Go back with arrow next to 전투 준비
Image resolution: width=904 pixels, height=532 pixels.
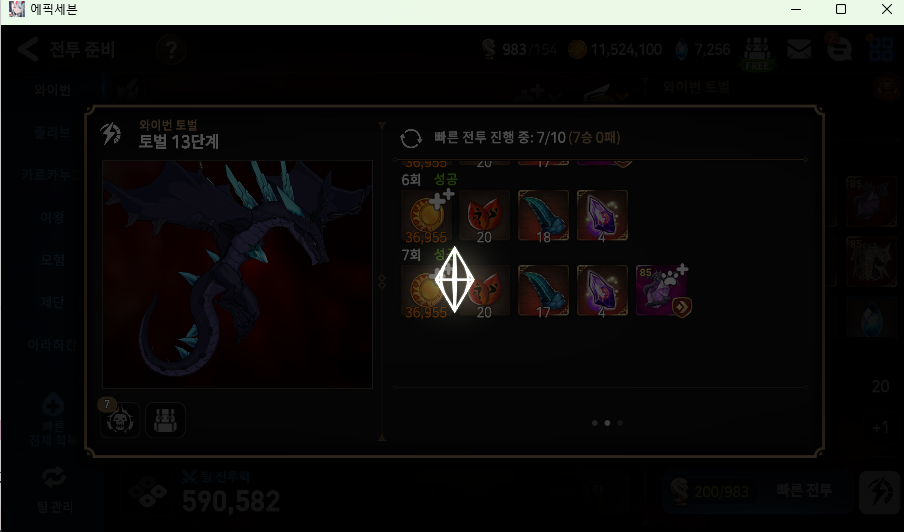pos(28,50)
